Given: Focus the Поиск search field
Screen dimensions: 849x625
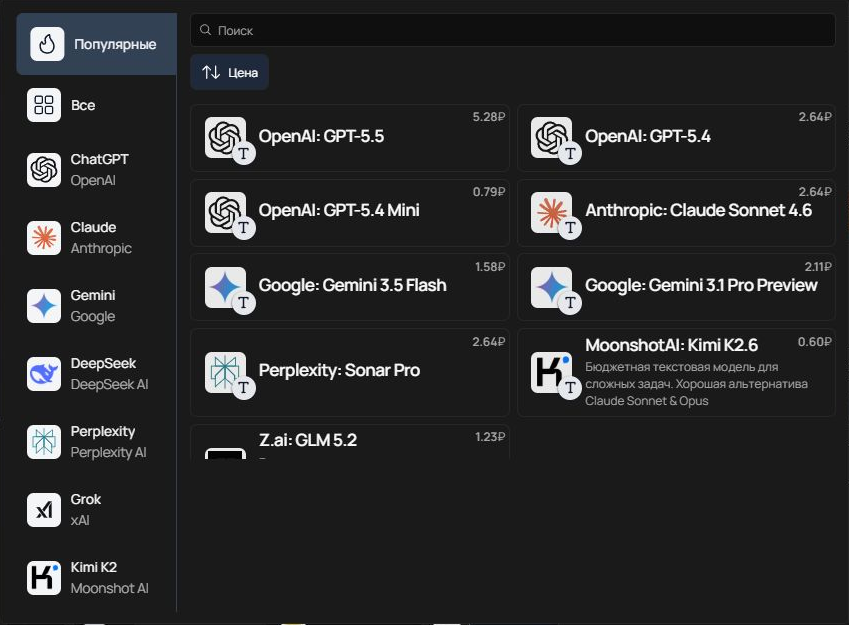Looking at the screenshot, I should pos(513,30).
